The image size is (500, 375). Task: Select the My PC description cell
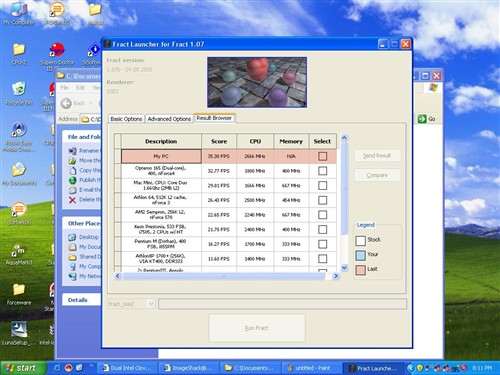[x=161, y=156]
